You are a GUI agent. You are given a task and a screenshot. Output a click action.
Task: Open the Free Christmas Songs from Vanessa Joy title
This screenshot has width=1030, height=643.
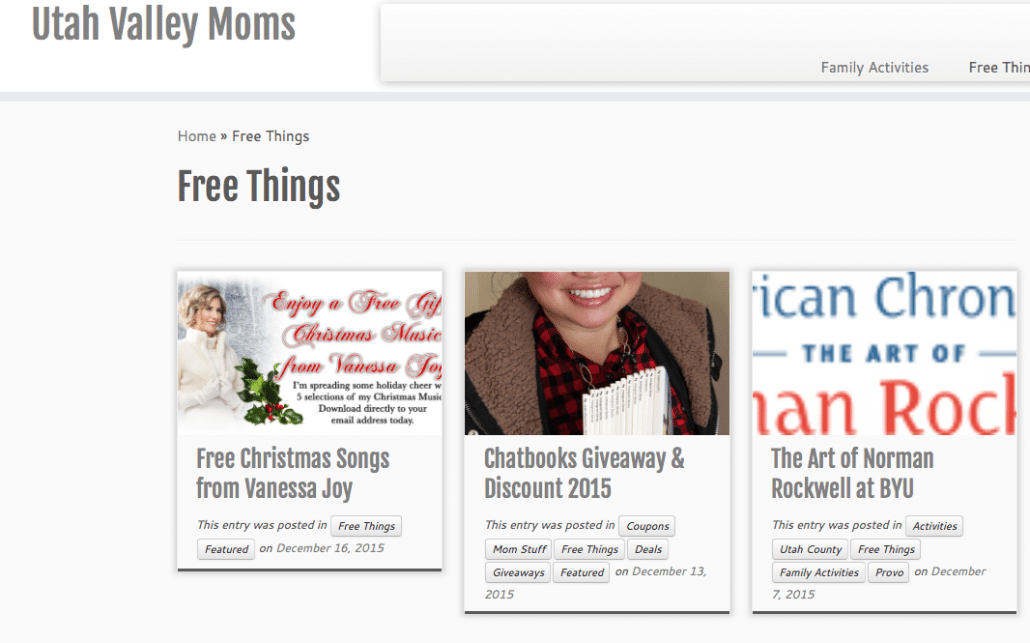pyautogui.click(x=293, y=474)
